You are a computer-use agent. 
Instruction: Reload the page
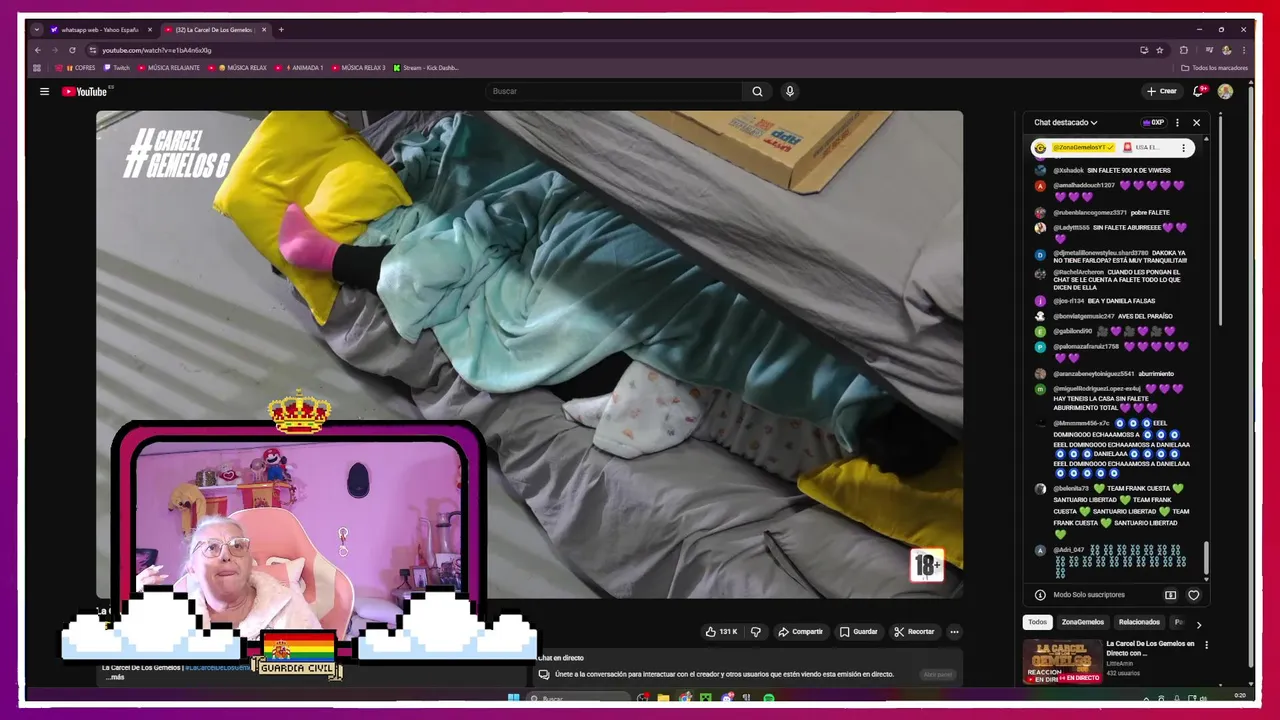point(72,50)
